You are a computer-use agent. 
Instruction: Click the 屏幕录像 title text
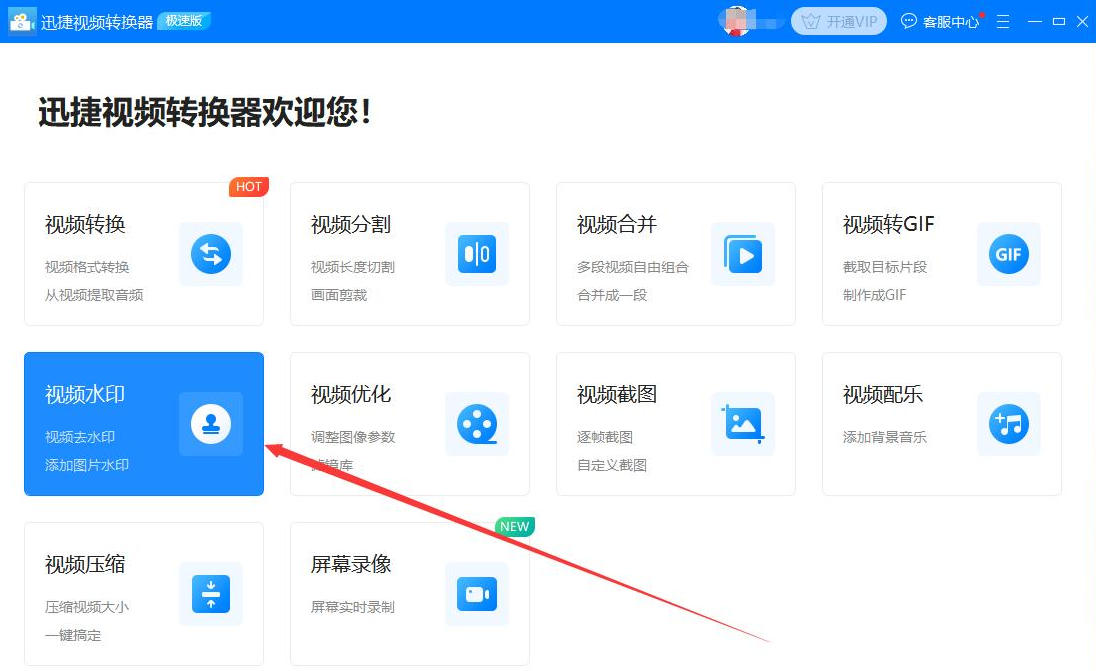point(351,564)
